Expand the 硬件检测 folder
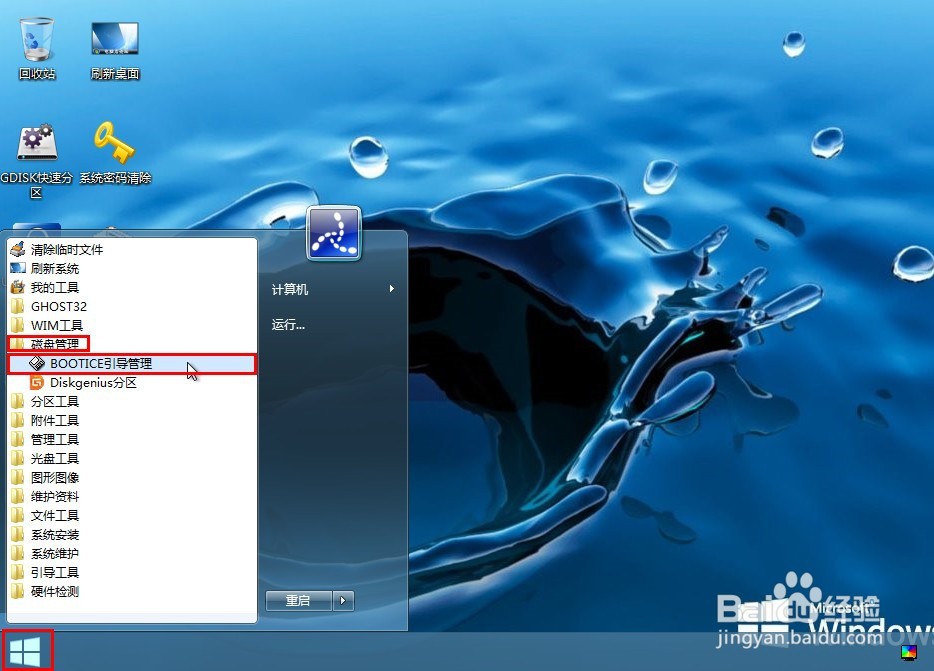The height and width of the screenshot is (671, 934). [132, 592]
